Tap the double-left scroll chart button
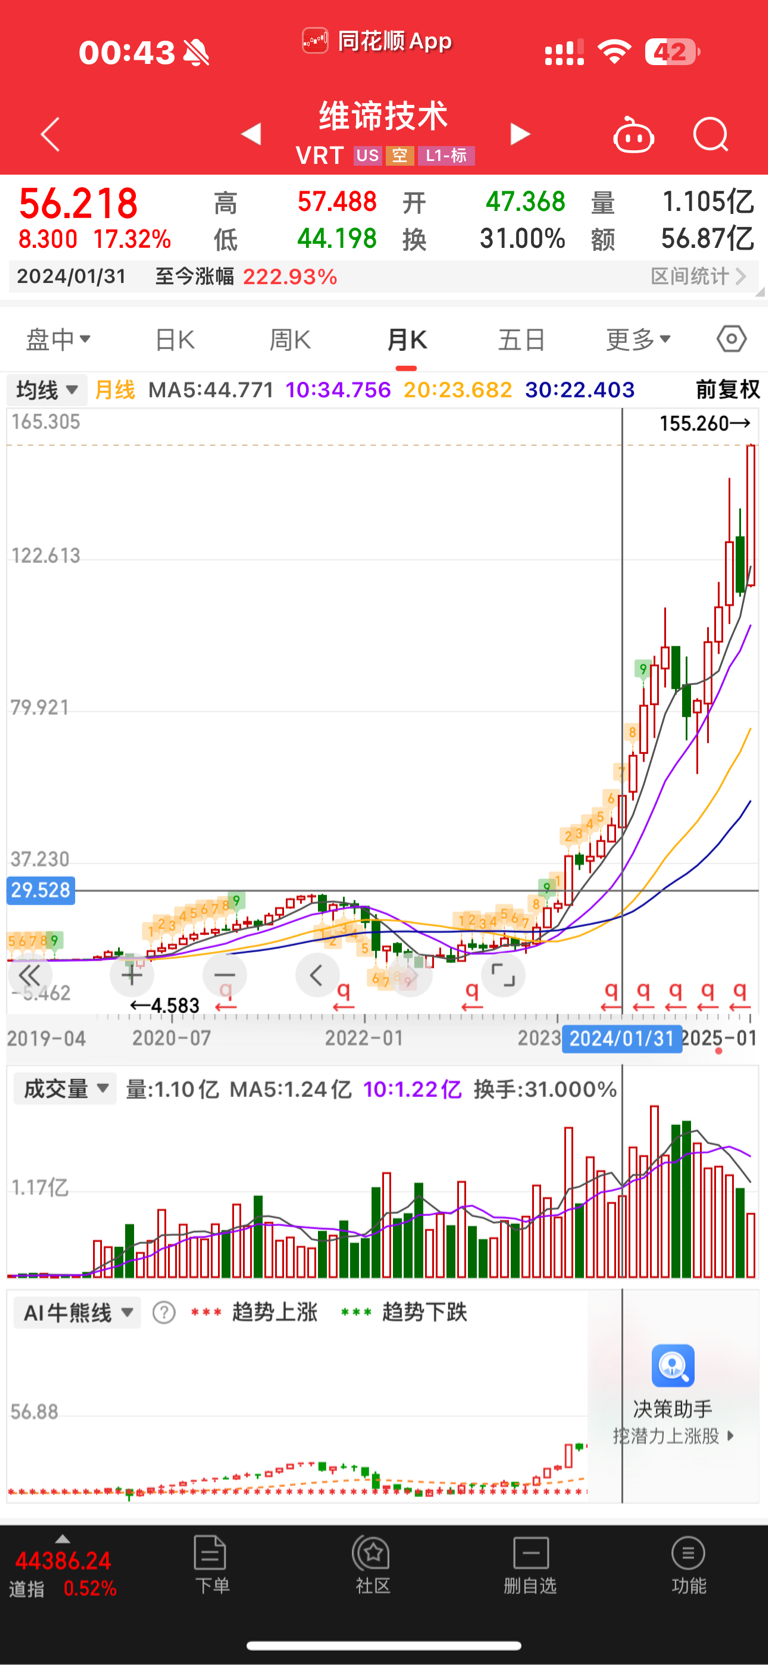 (x=30, y=975)
